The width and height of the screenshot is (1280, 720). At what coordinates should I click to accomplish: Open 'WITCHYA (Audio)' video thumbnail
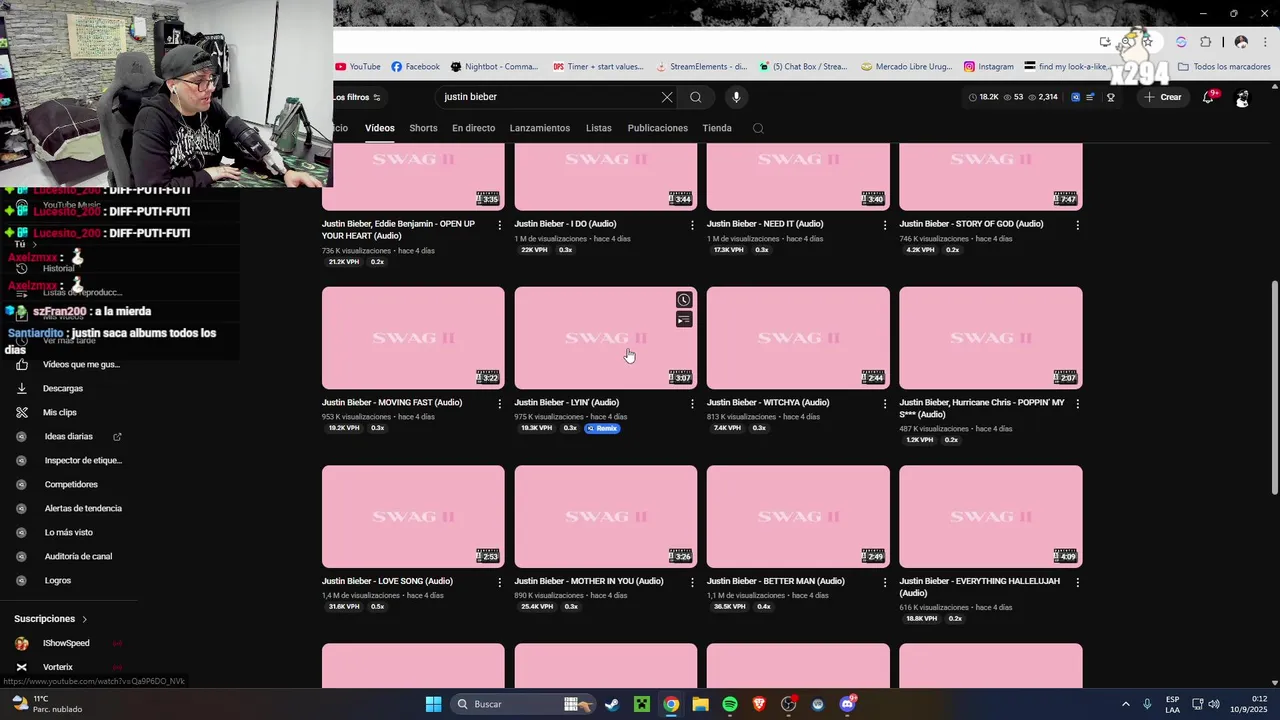pos(798,338)
